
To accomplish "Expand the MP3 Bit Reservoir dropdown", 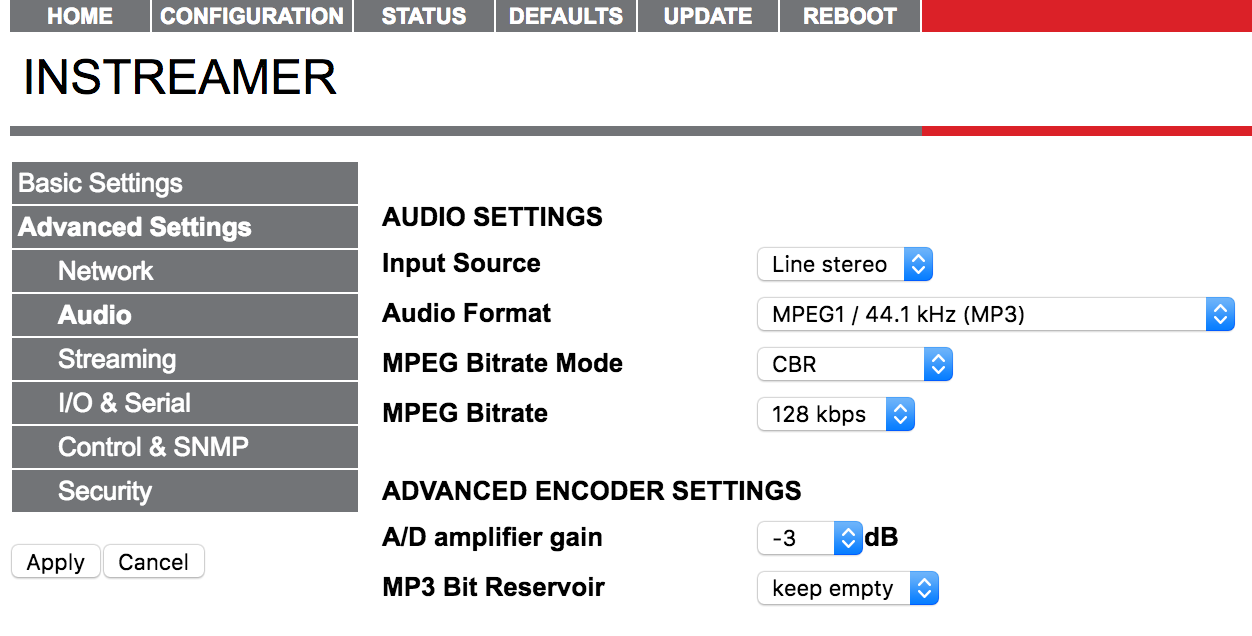I will [848, 588].
